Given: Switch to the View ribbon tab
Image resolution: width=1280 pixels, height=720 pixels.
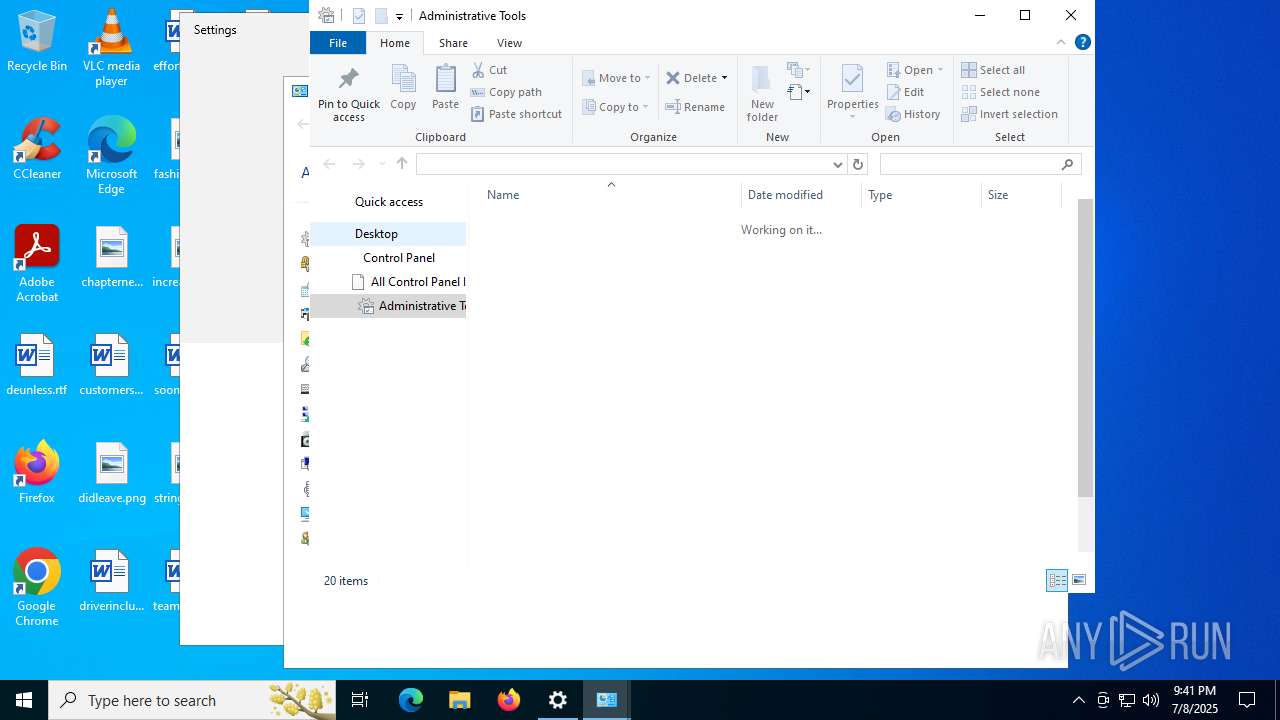Looking at the screenshot, I should 510,43.
